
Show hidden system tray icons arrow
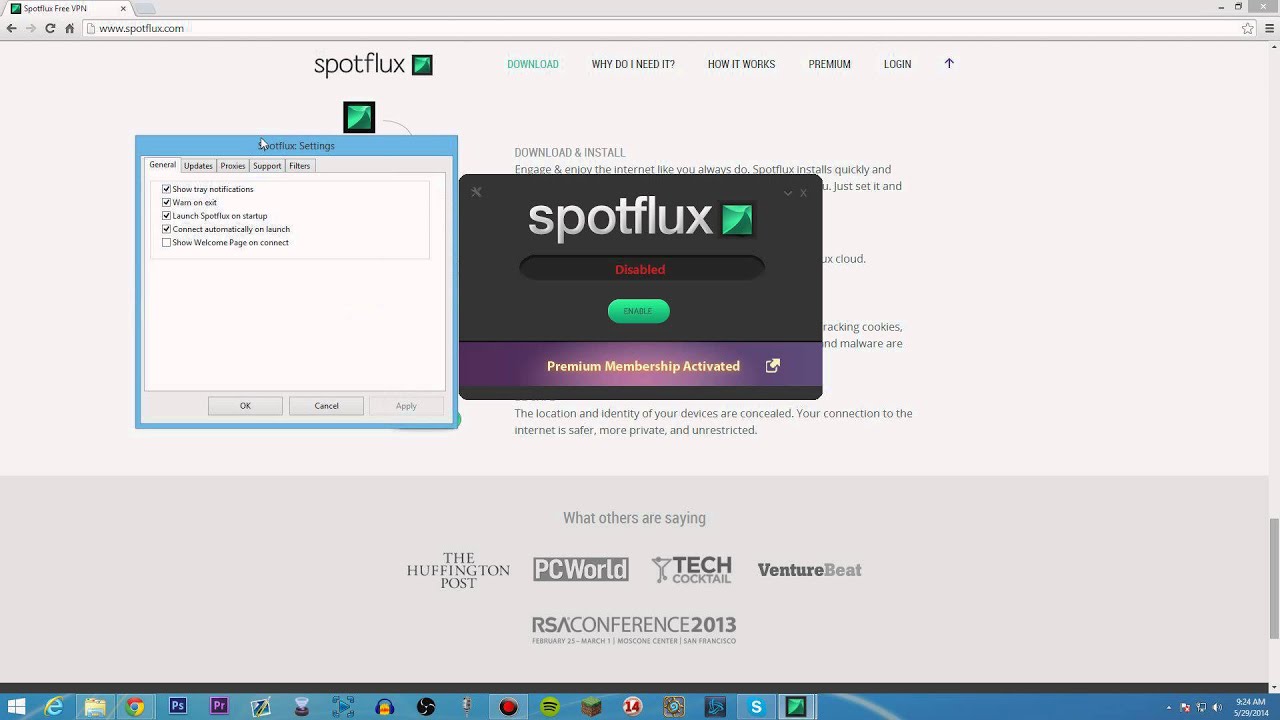(x=1168, y=707)
